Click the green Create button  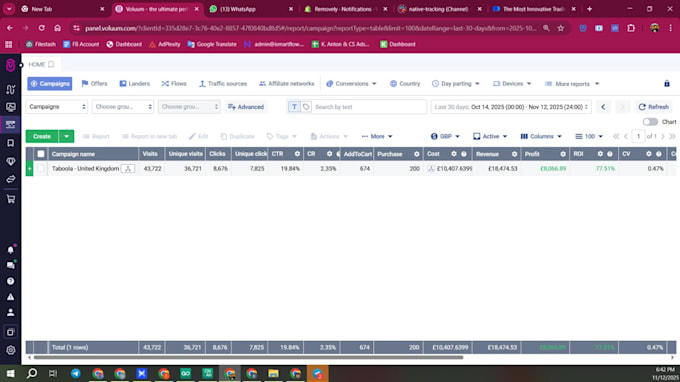coord(42,136)
